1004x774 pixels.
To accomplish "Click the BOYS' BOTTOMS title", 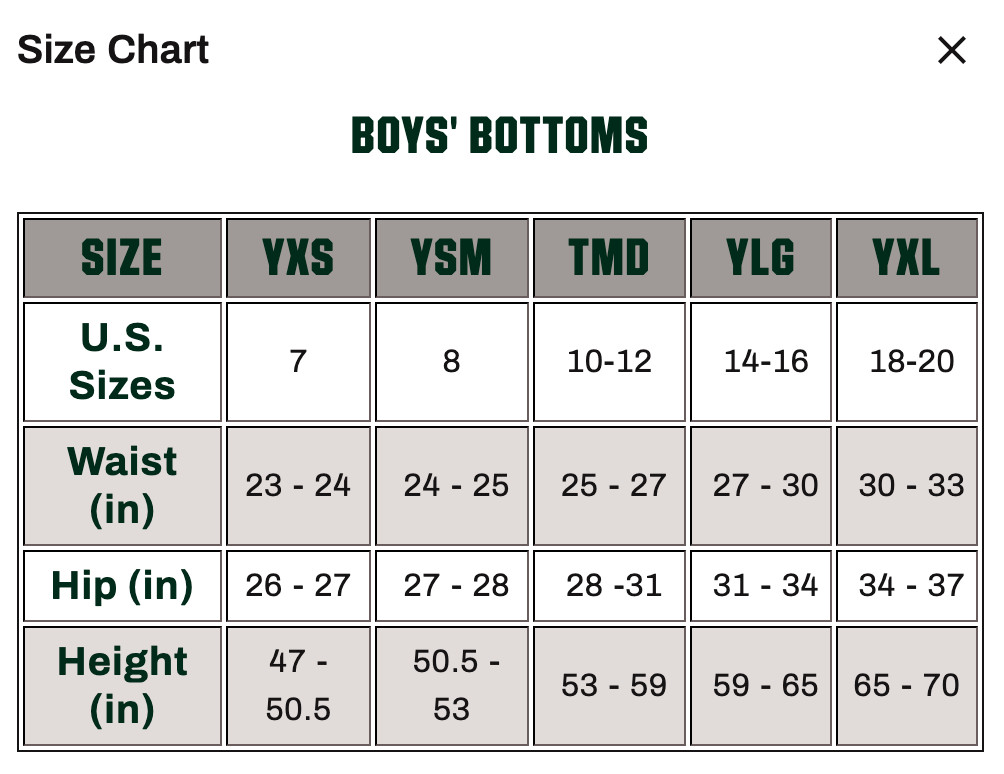I will coord(499,135).
